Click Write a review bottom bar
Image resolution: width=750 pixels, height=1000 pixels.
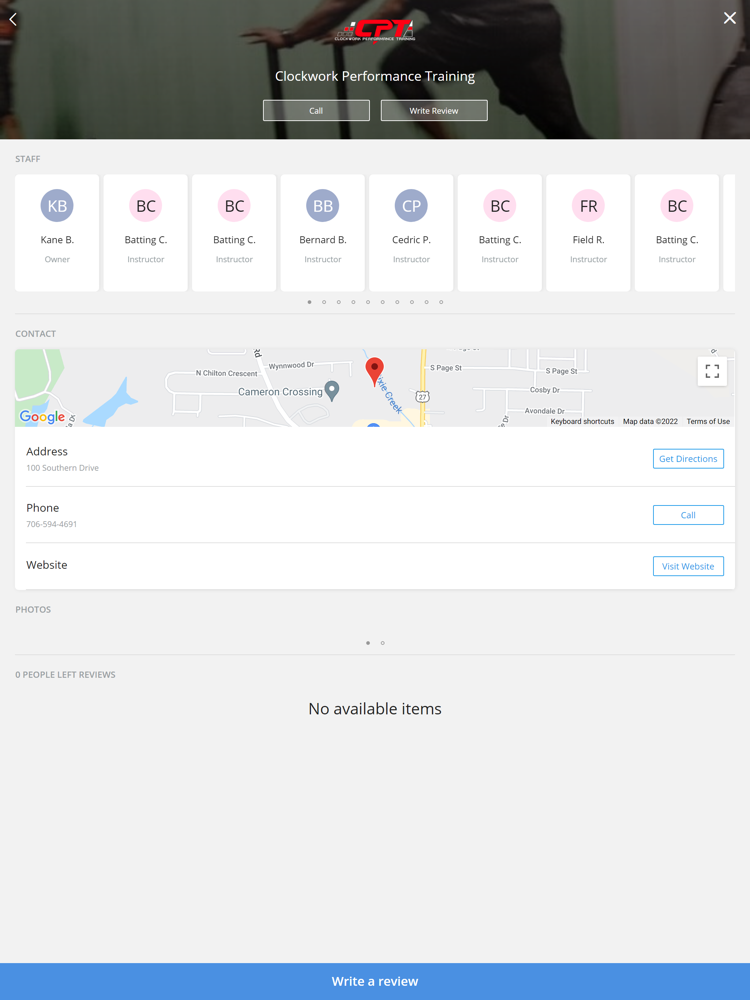[375, 982]
